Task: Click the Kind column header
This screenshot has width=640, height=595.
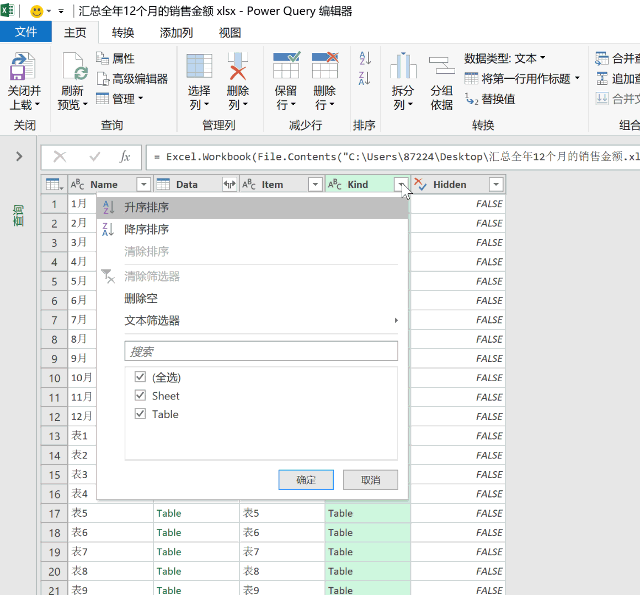Action: pos(358,185)
